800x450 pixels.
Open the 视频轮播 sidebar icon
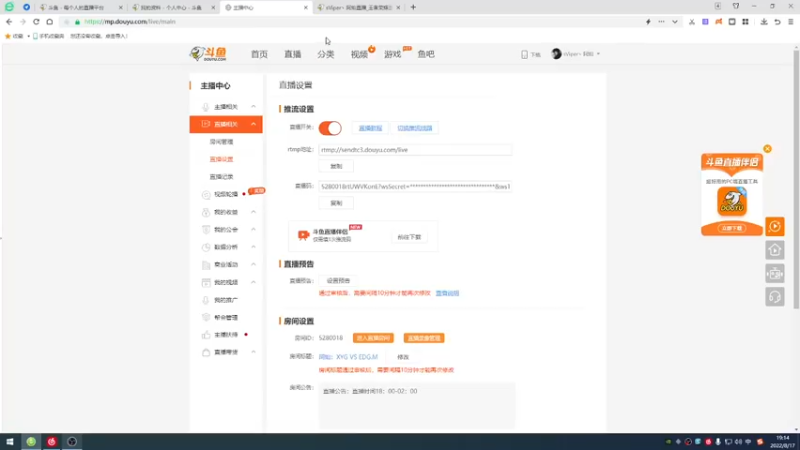point(206,194)
